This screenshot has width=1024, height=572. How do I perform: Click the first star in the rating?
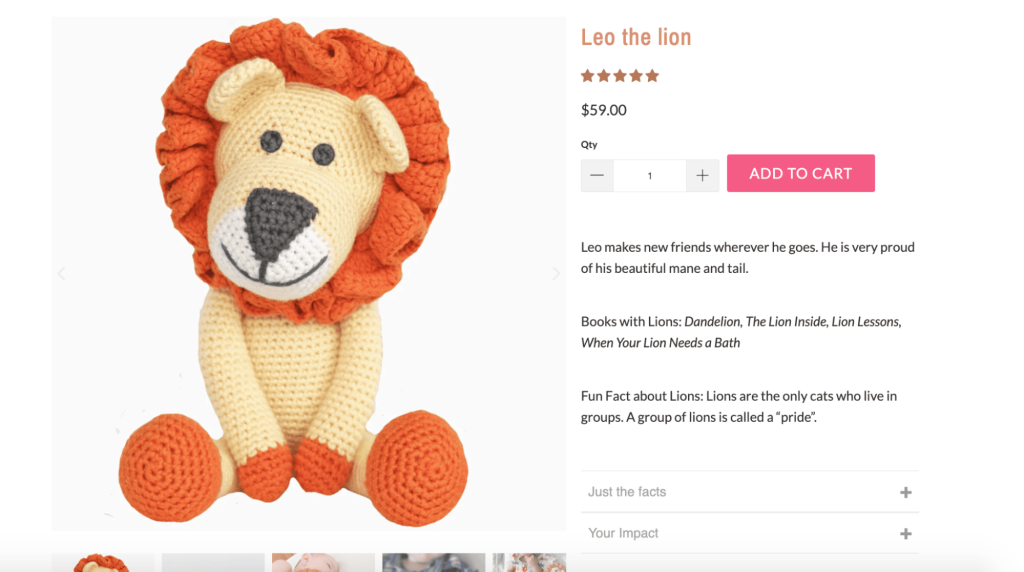pyautogui.click(x=588, y=76)
